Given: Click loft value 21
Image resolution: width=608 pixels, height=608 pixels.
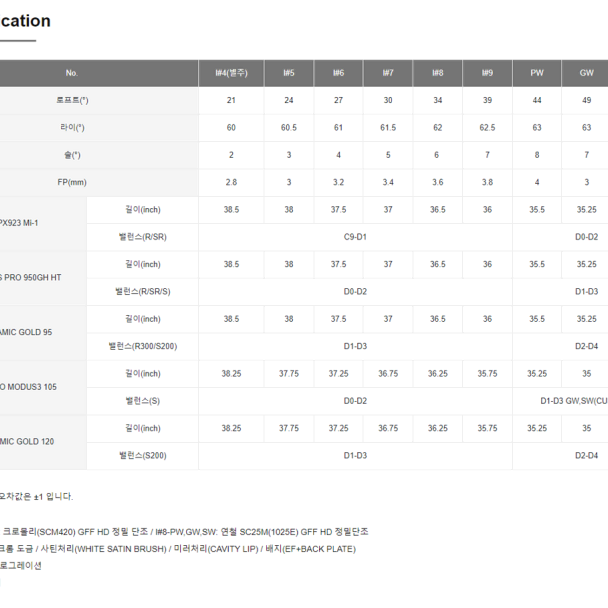Looking at the screenshot, I should [231, 100].
